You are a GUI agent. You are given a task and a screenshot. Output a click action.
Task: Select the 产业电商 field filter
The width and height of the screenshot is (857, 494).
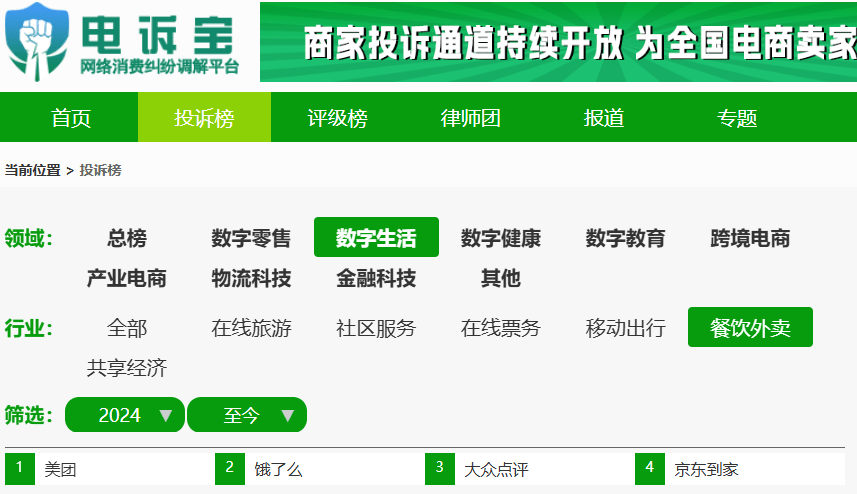[127, 278]
